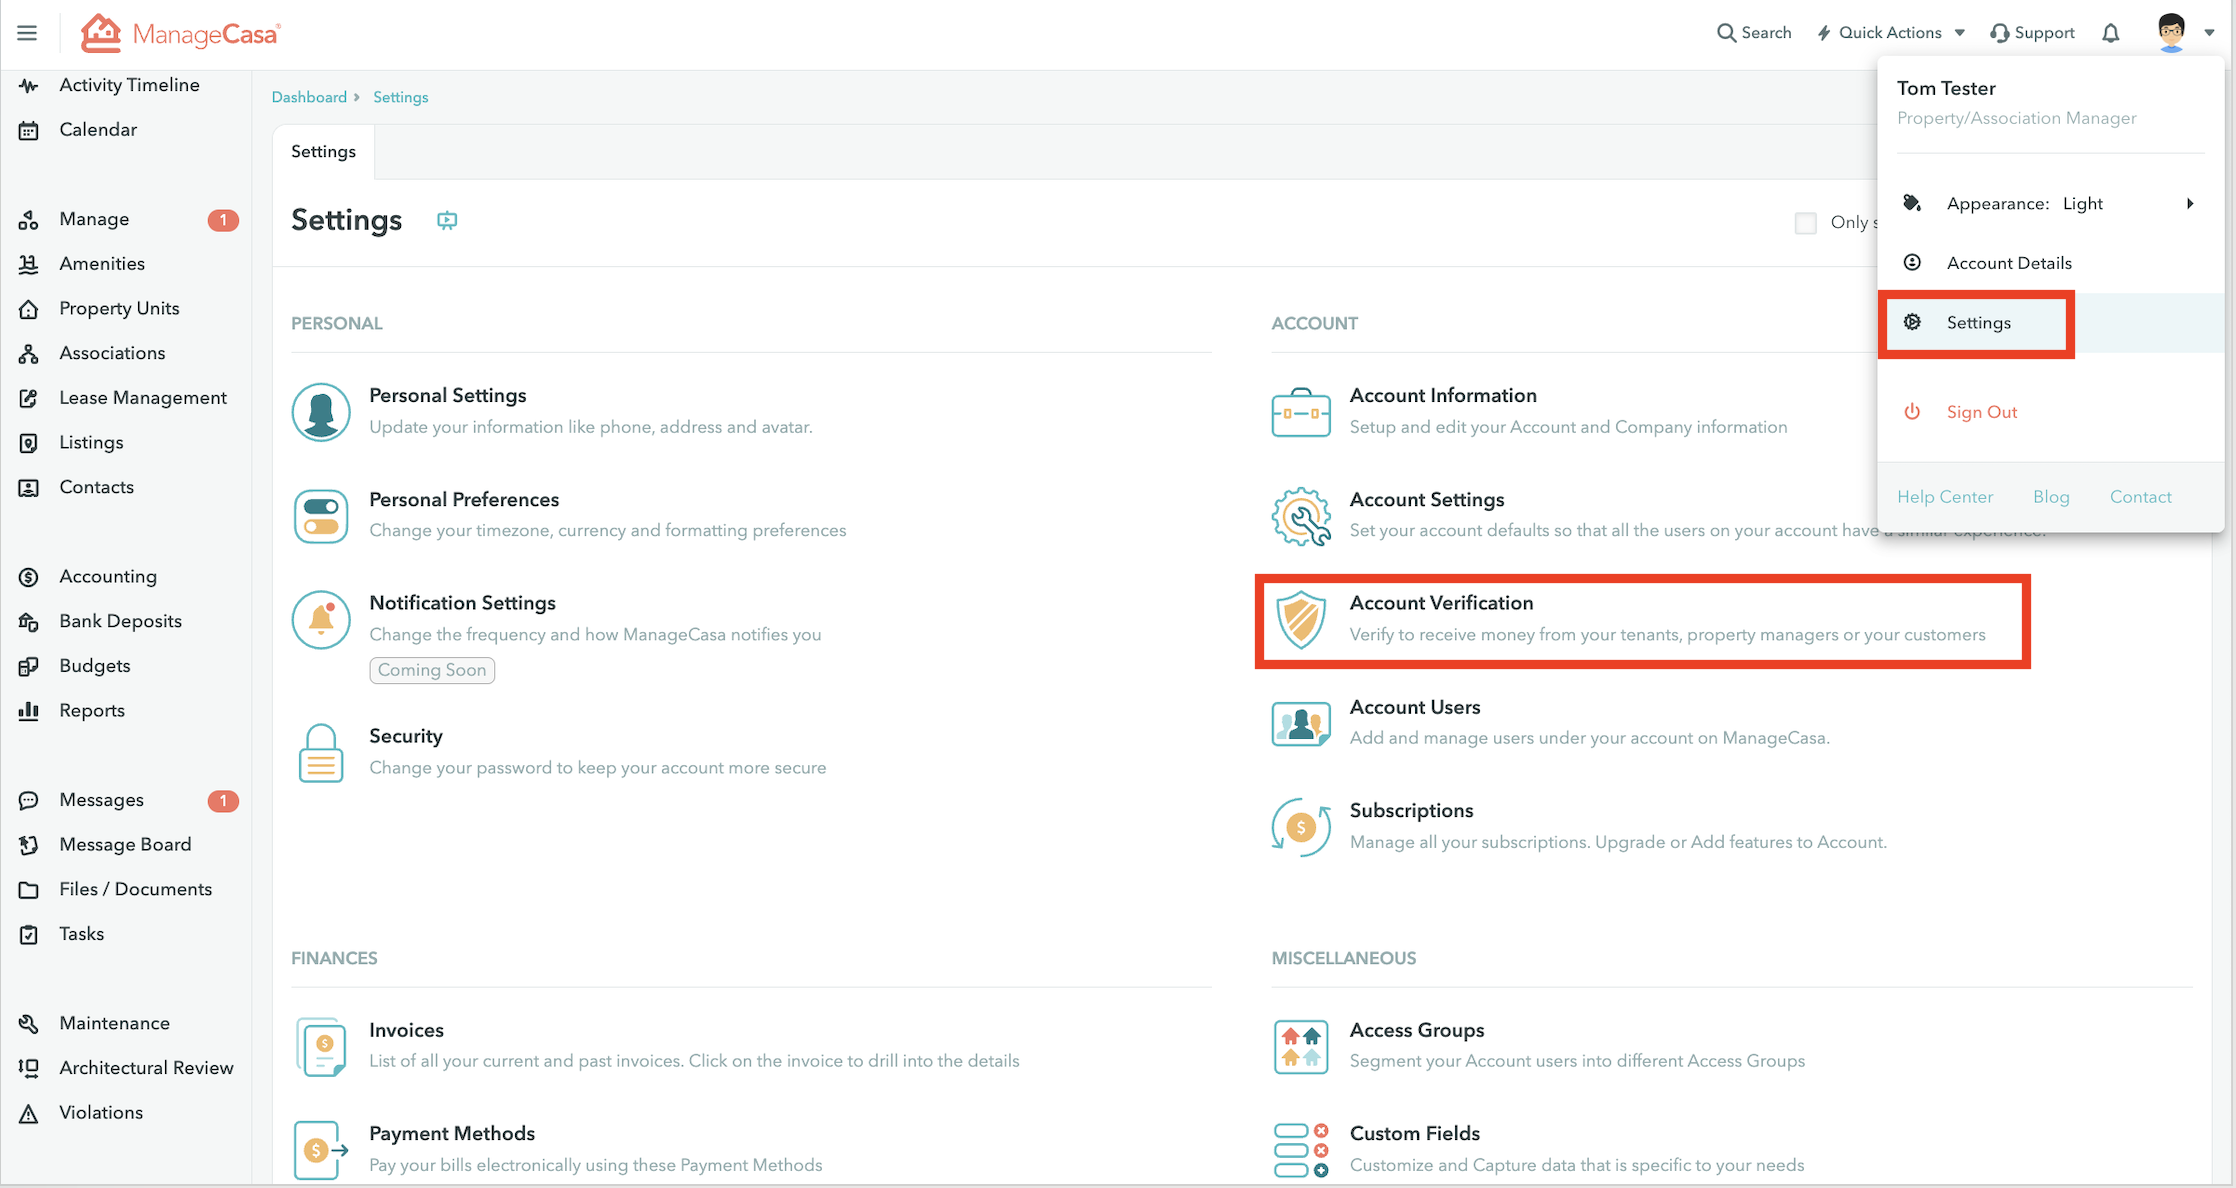Expand the Quick Actions dropdown
Viewport: 2236px width, 1188px height.
click(x=1892, y=33)
